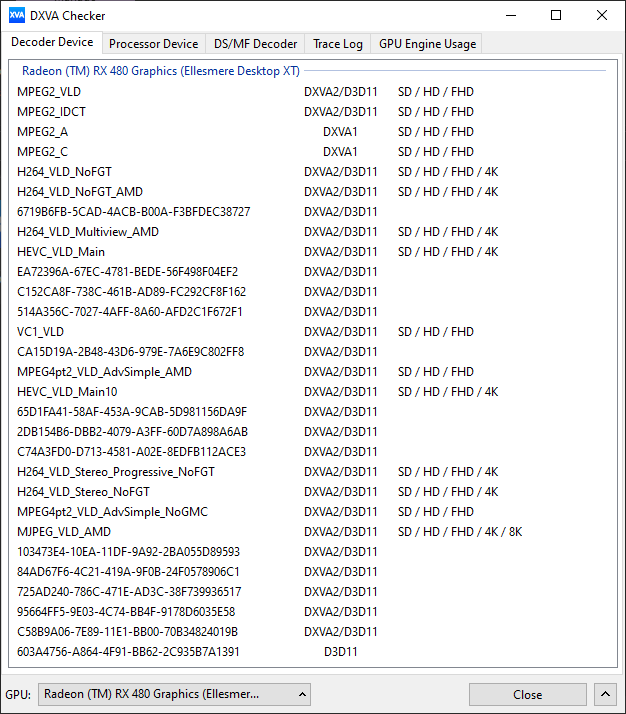The width and height of the screenshot is (626, 714).
Task: Select GUID 725AD240-786C-471E-AD3C-38F739936517
Action: tap(312, 592)
